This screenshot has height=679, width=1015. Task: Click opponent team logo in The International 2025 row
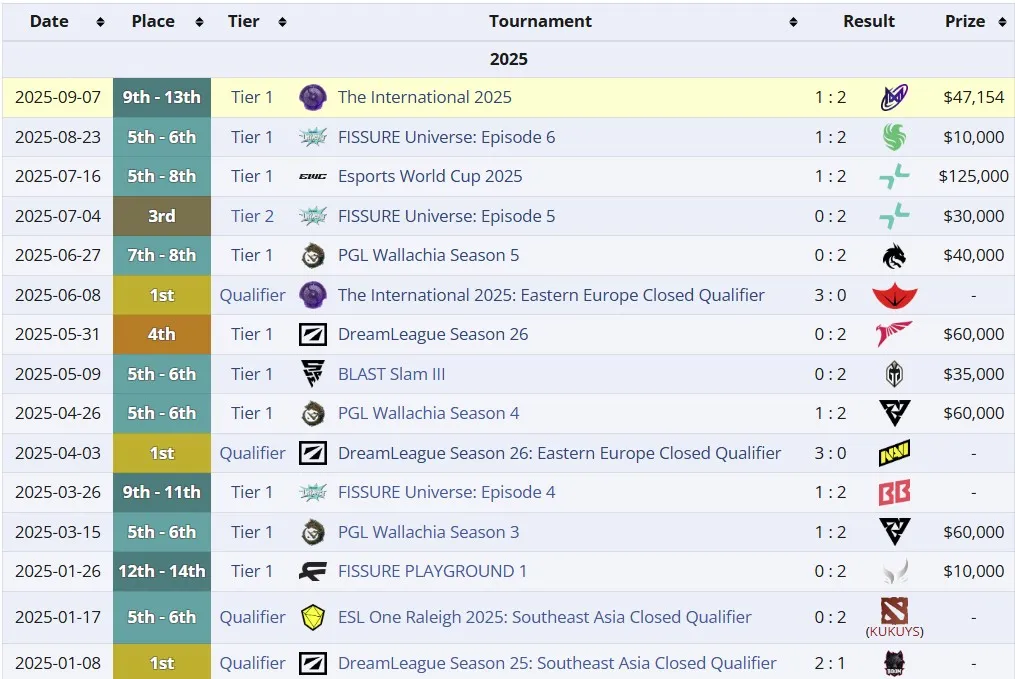coord(895,97)
